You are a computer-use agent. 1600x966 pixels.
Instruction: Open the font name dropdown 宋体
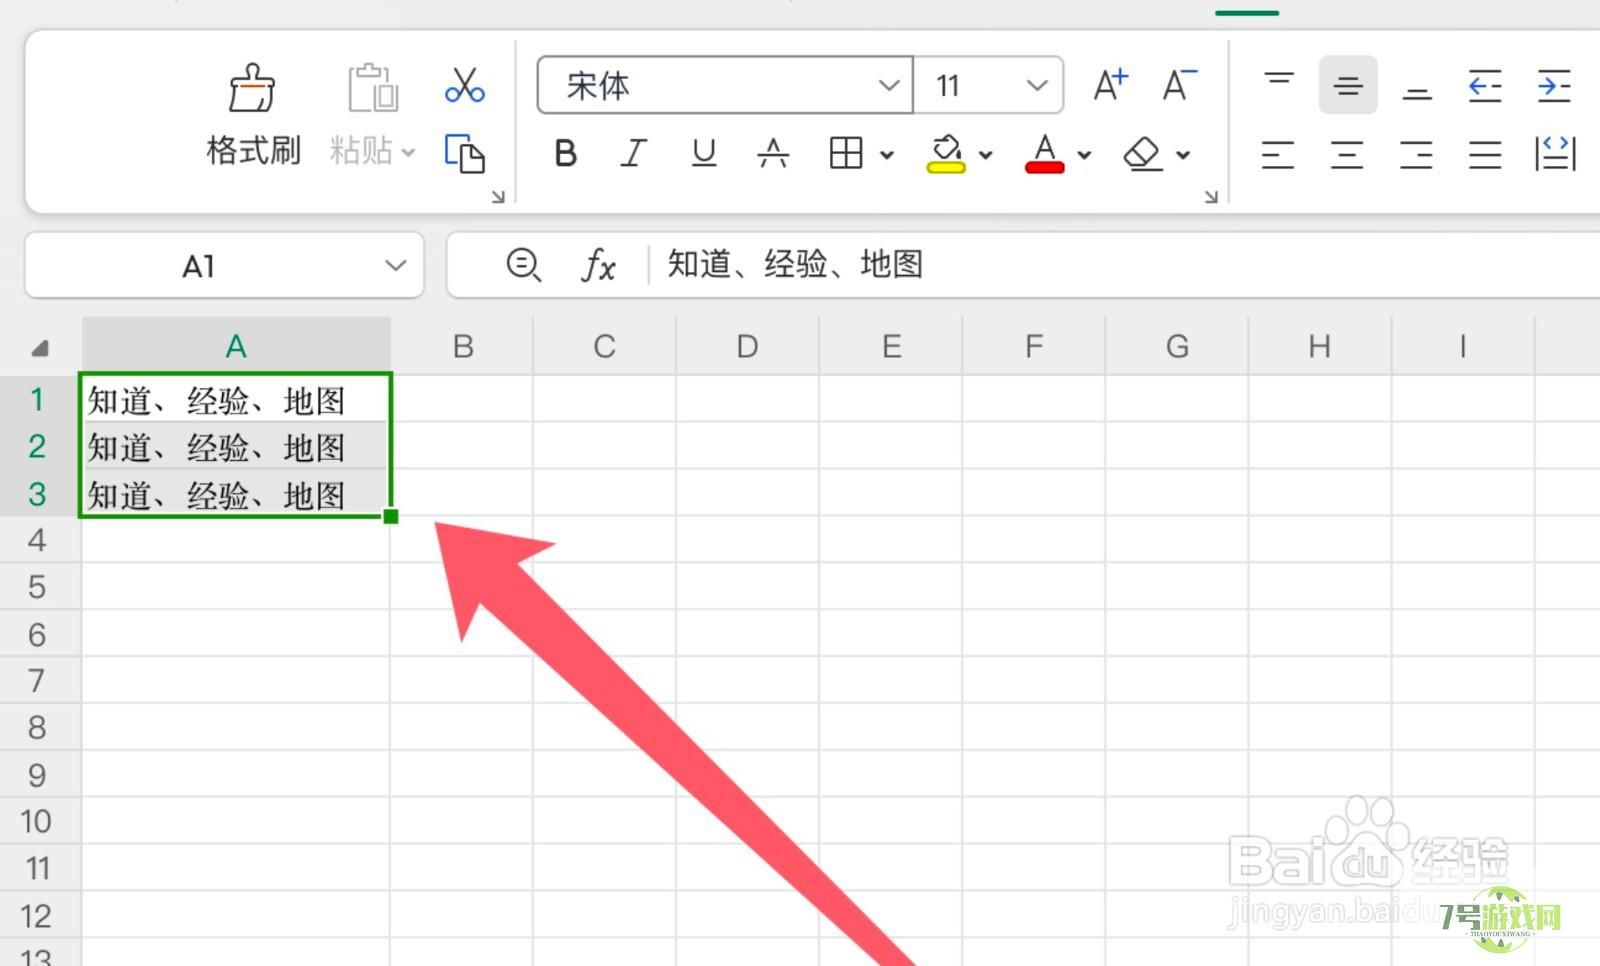tap(888, 86)
